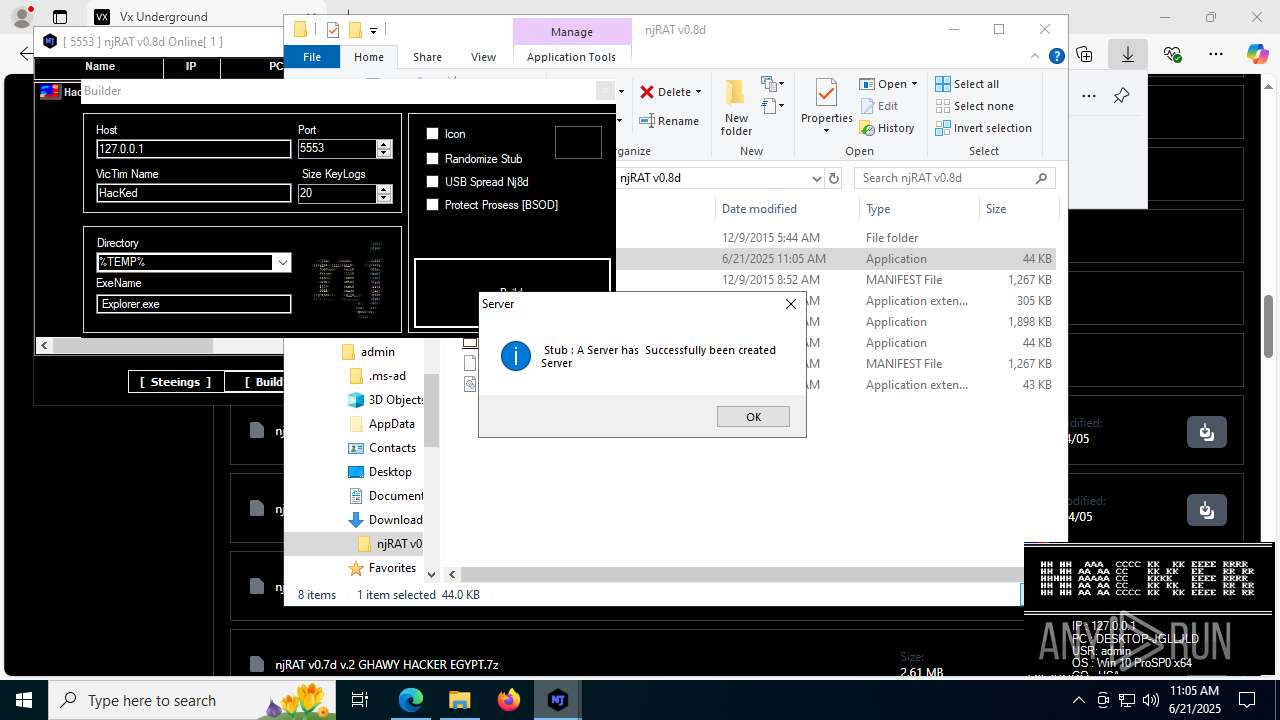Open Explorer Help question mark icon
Image resolution: width=1280 pixels, height=720 pixels.
[x=1056, y=57]
